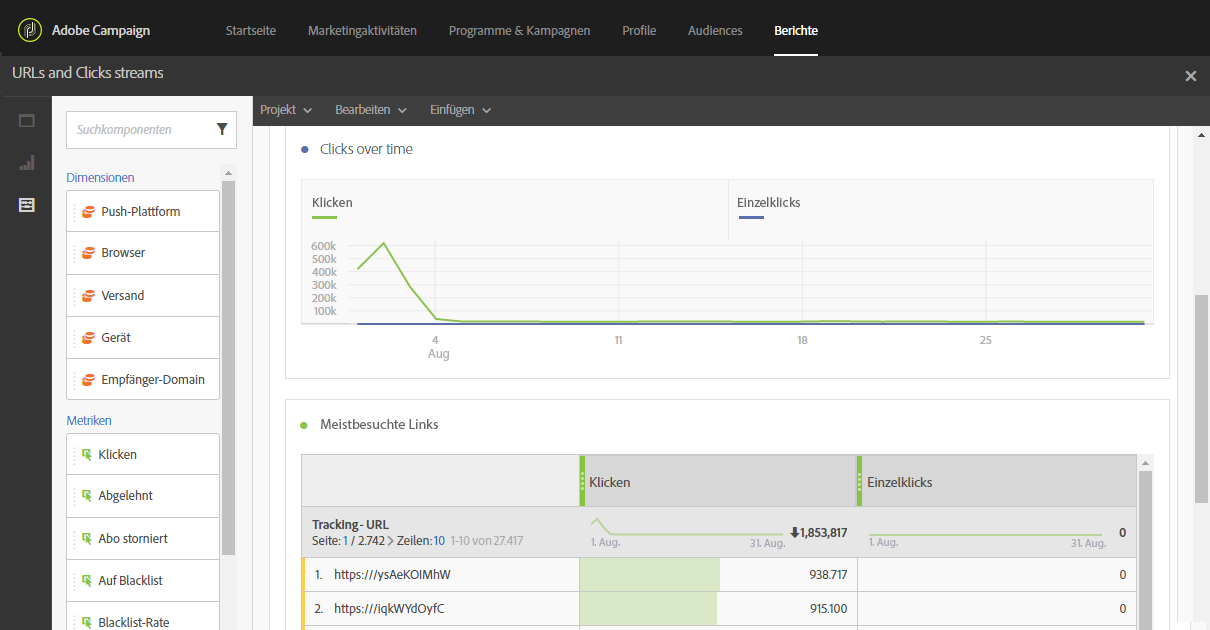This screenshot has height=630, width=1210.
Task: Open the Visualizations bar-chart rail icon
Action: [x=27, y=163]
